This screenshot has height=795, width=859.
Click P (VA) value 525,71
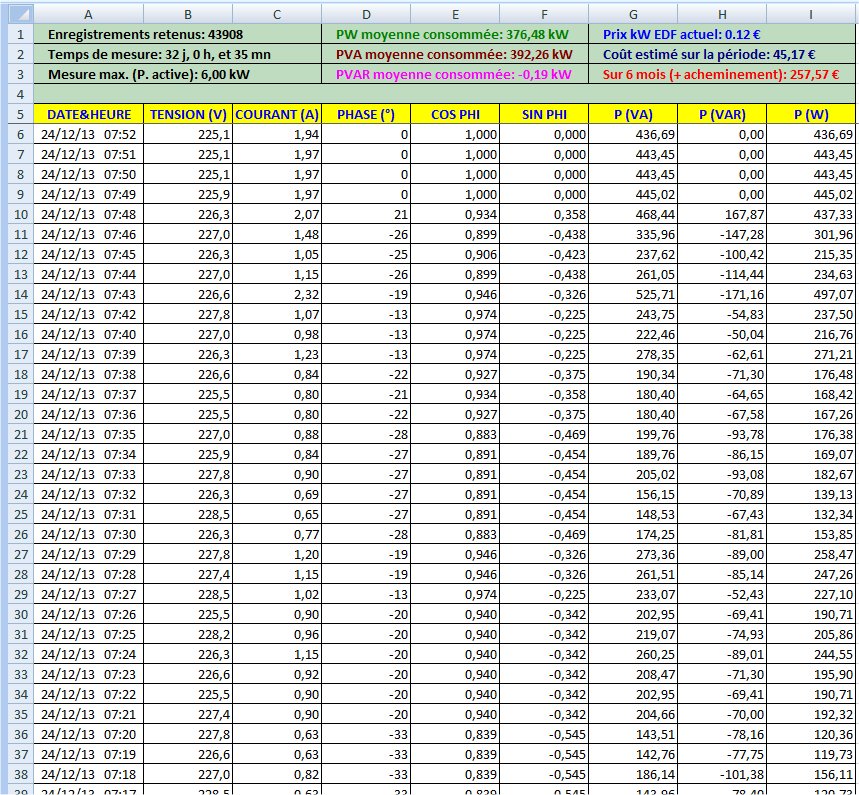point(633,294)
